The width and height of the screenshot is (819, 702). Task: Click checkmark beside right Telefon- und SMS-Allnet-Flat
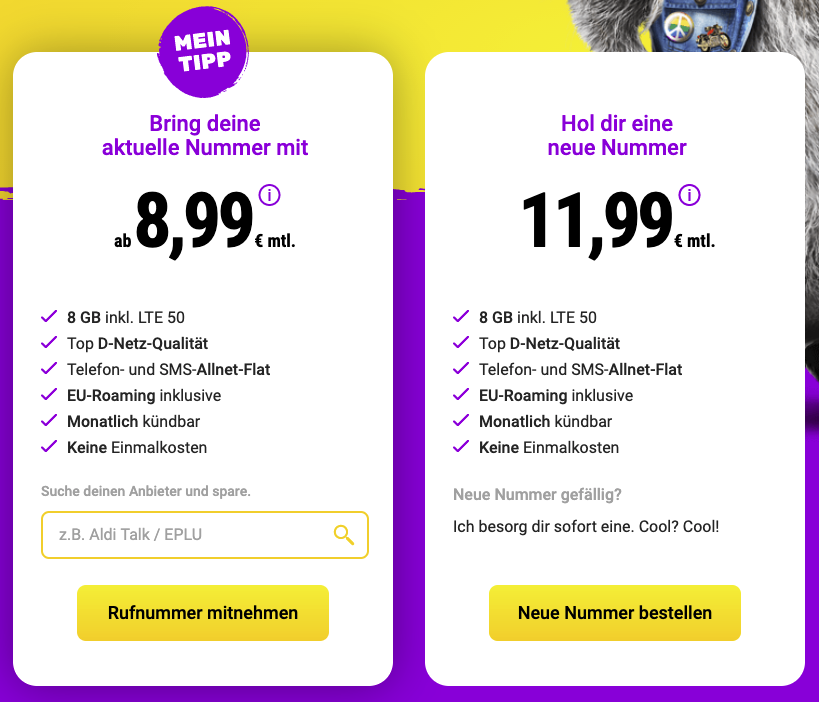point(461,369)
